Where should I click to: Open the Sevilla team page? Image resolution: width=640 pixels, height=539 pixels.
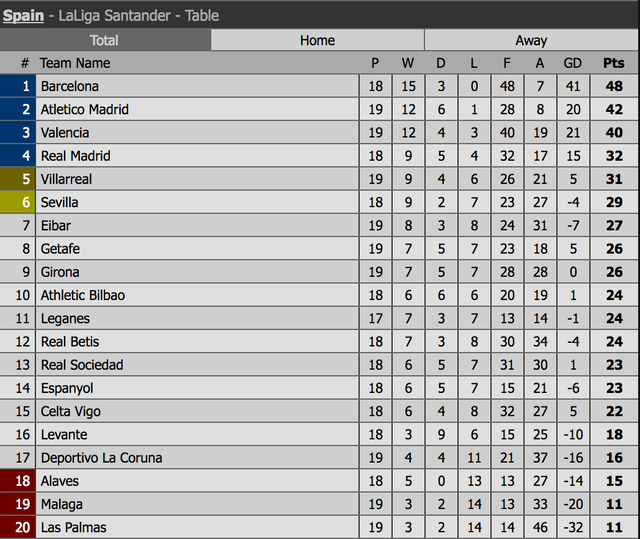[x=59, y=202]
